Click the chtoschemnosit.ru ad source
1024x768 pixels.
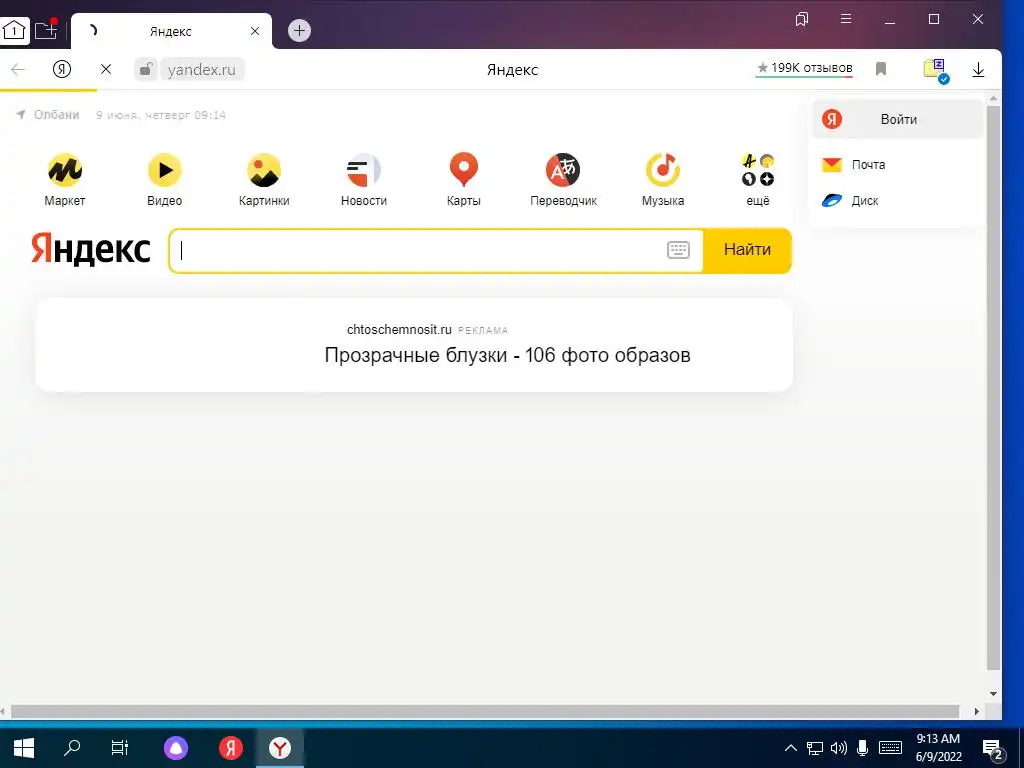(x=399, y=330)
